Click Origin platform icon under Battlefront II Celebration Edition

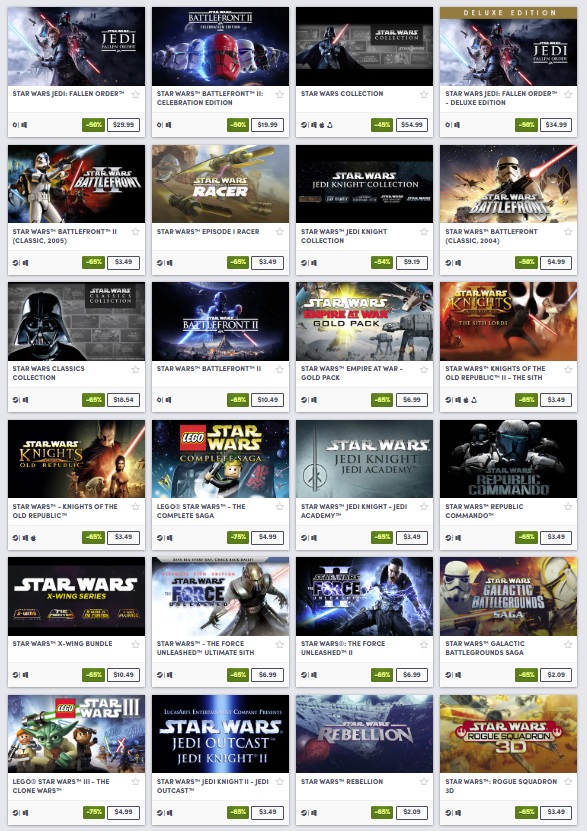pyautogui.click(x=159, y=125)
